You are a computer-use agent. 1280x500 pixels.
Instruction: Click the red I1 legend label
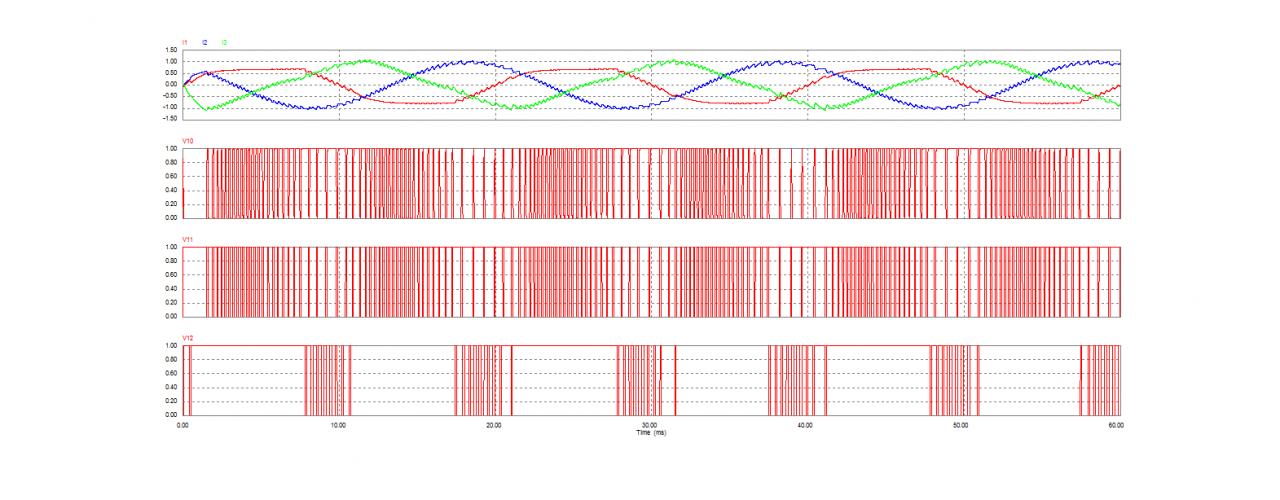tap(185, 43)
